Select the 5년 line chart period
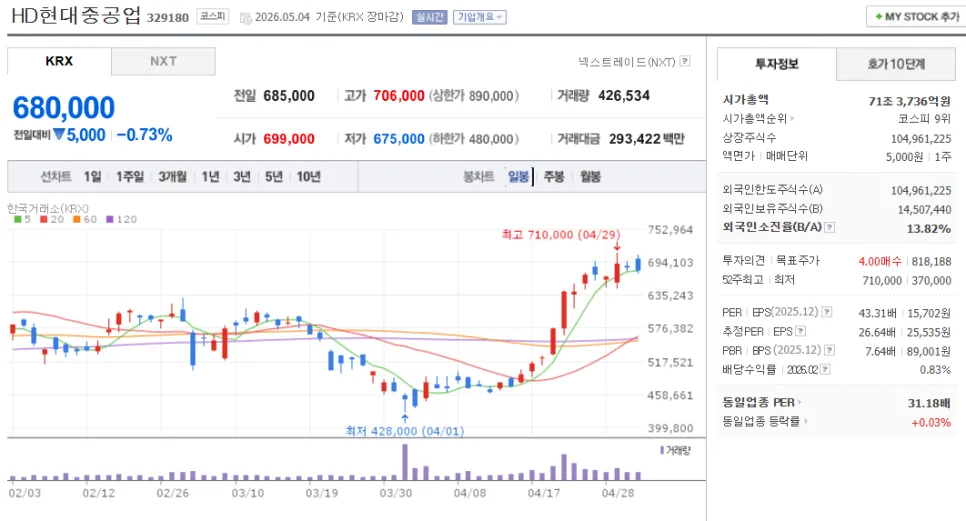This screenshot has width=966, height=521. pyautogui.click(x=274, y=177)
